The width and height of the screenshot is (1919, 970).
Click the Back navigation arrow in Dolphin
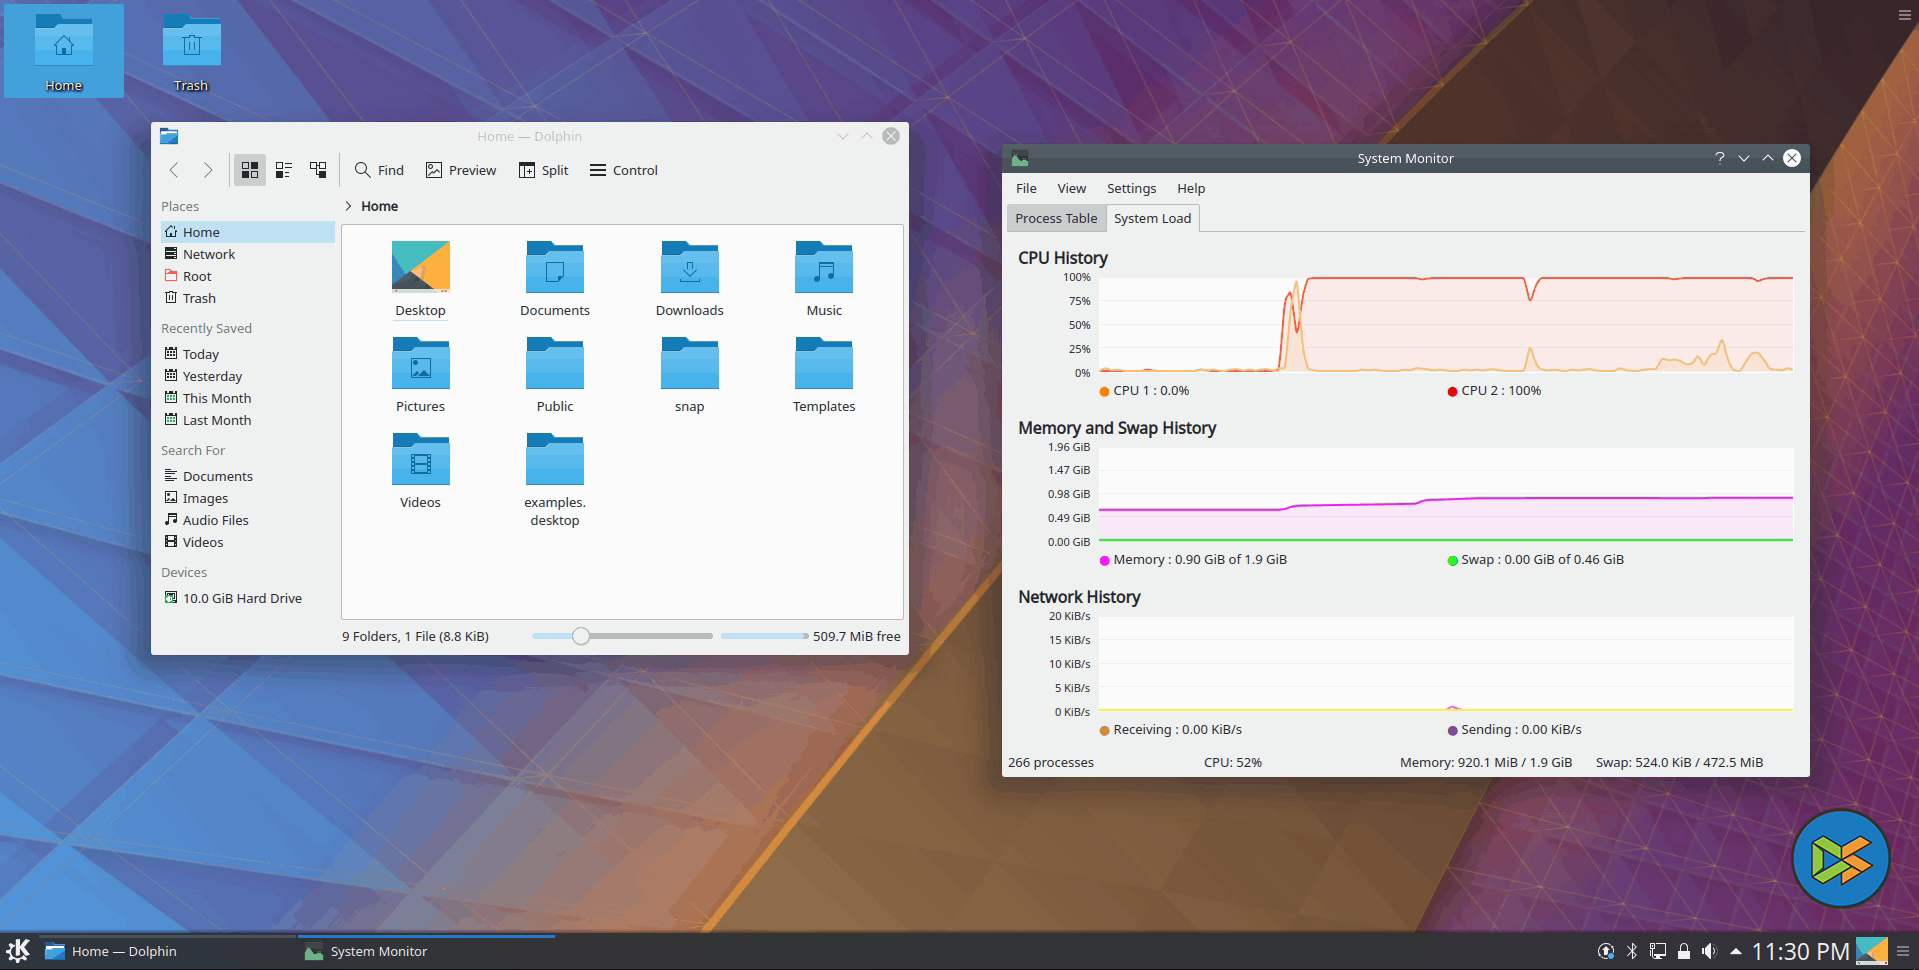tap(174, 170)
